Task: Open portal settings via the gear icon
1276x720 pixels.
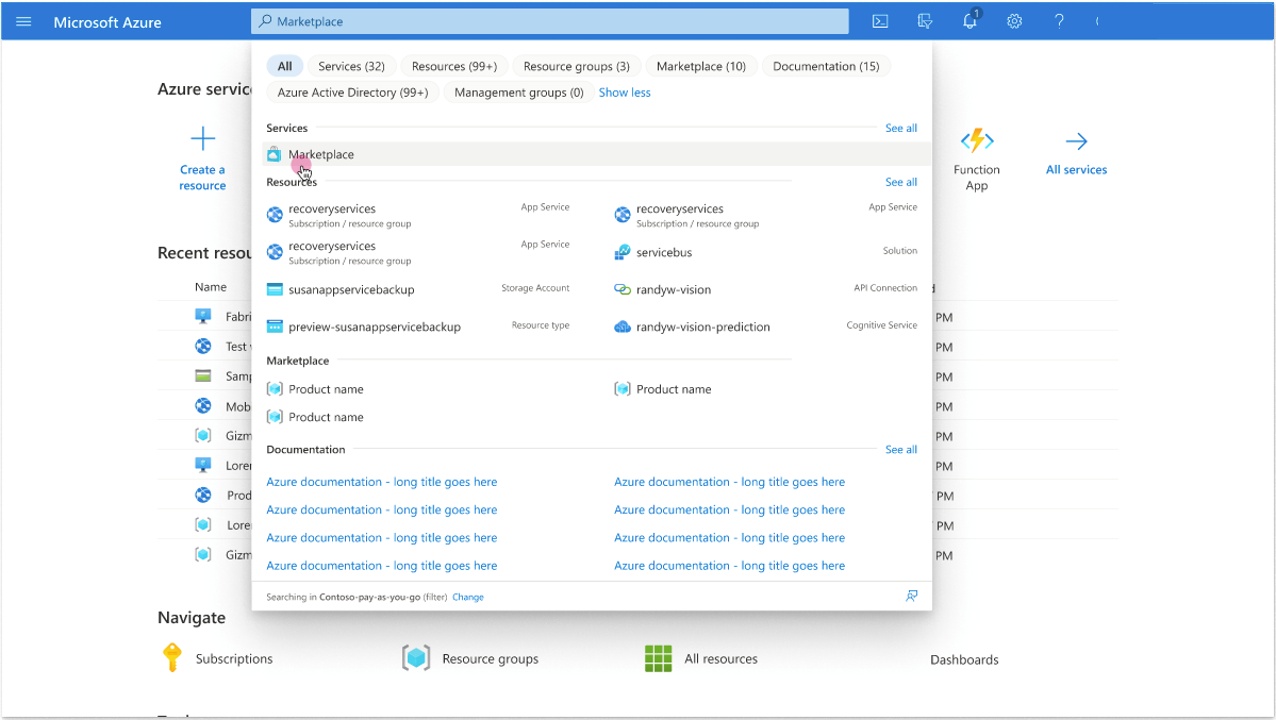Action: pos(1014,20)
